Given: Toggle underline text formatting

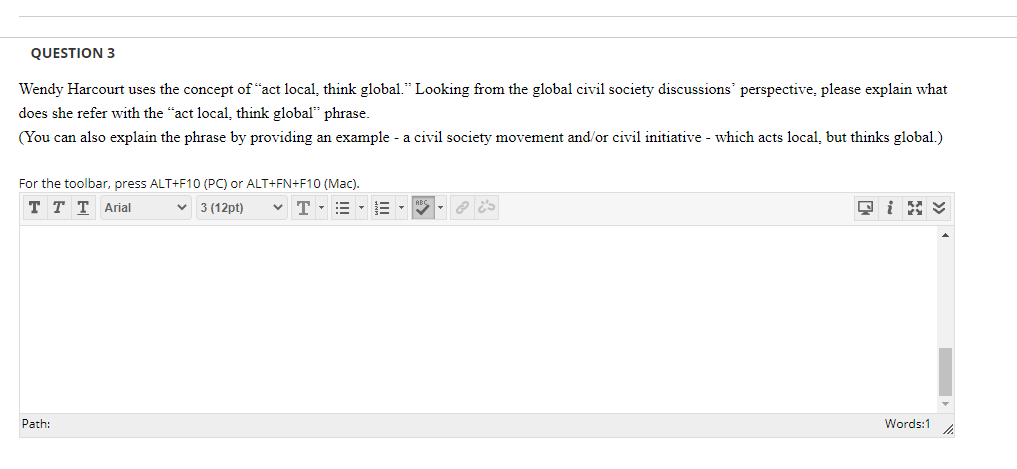Looking at the screenshot, I should coord(82,208).
